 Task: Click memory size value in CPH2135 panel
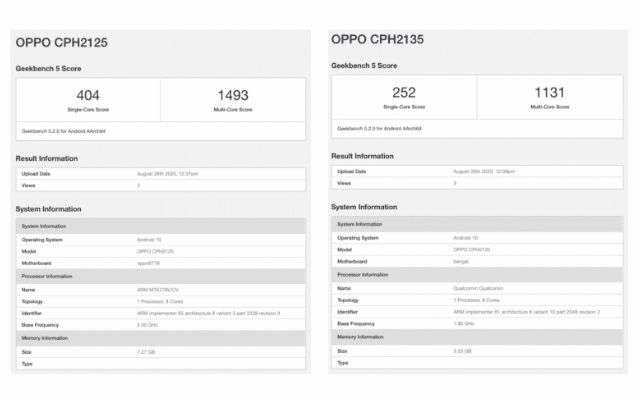point(462,351)
